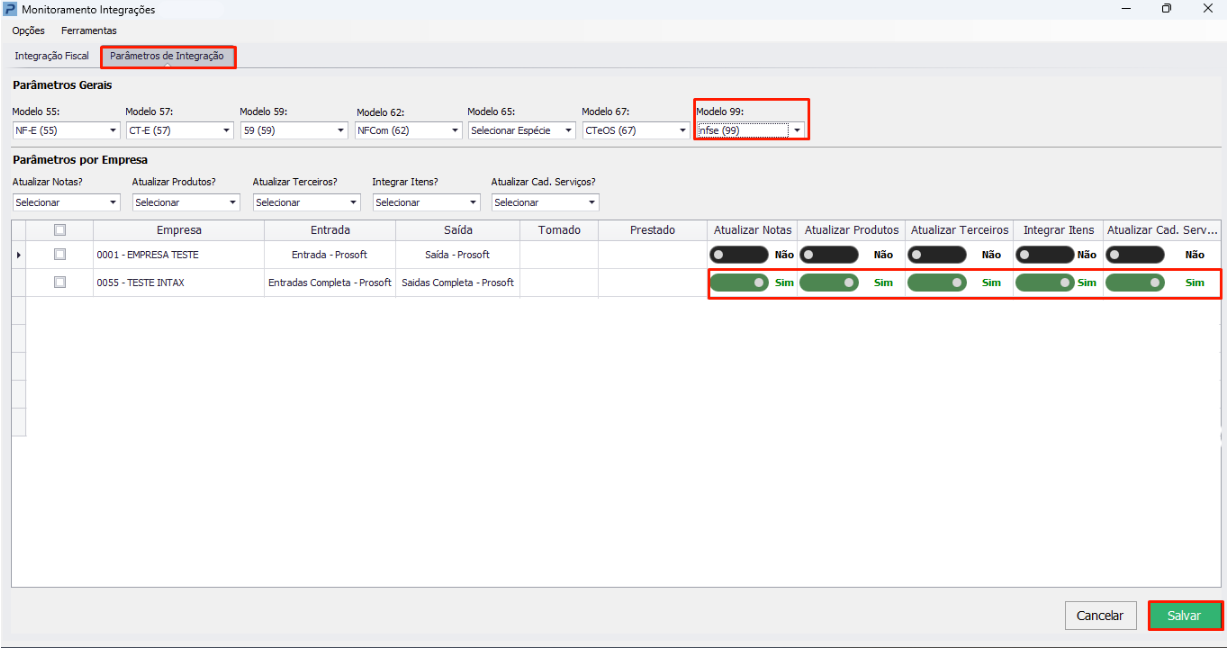Select the 0001 - EMPRESA TESTE cell
This screenshot has height=650, width=1231.
179,255
